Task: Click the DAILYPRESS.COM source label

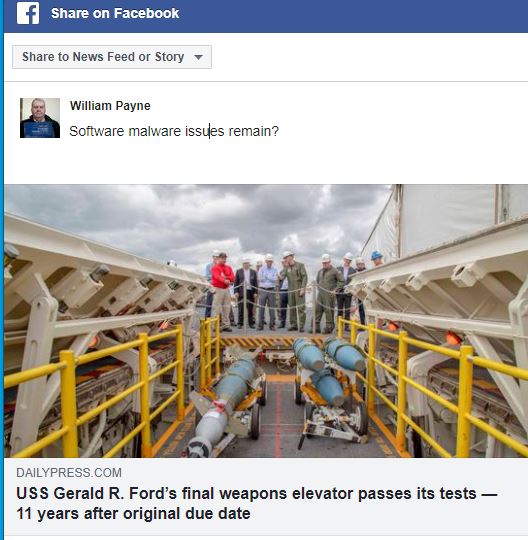Action: (69, 472)
